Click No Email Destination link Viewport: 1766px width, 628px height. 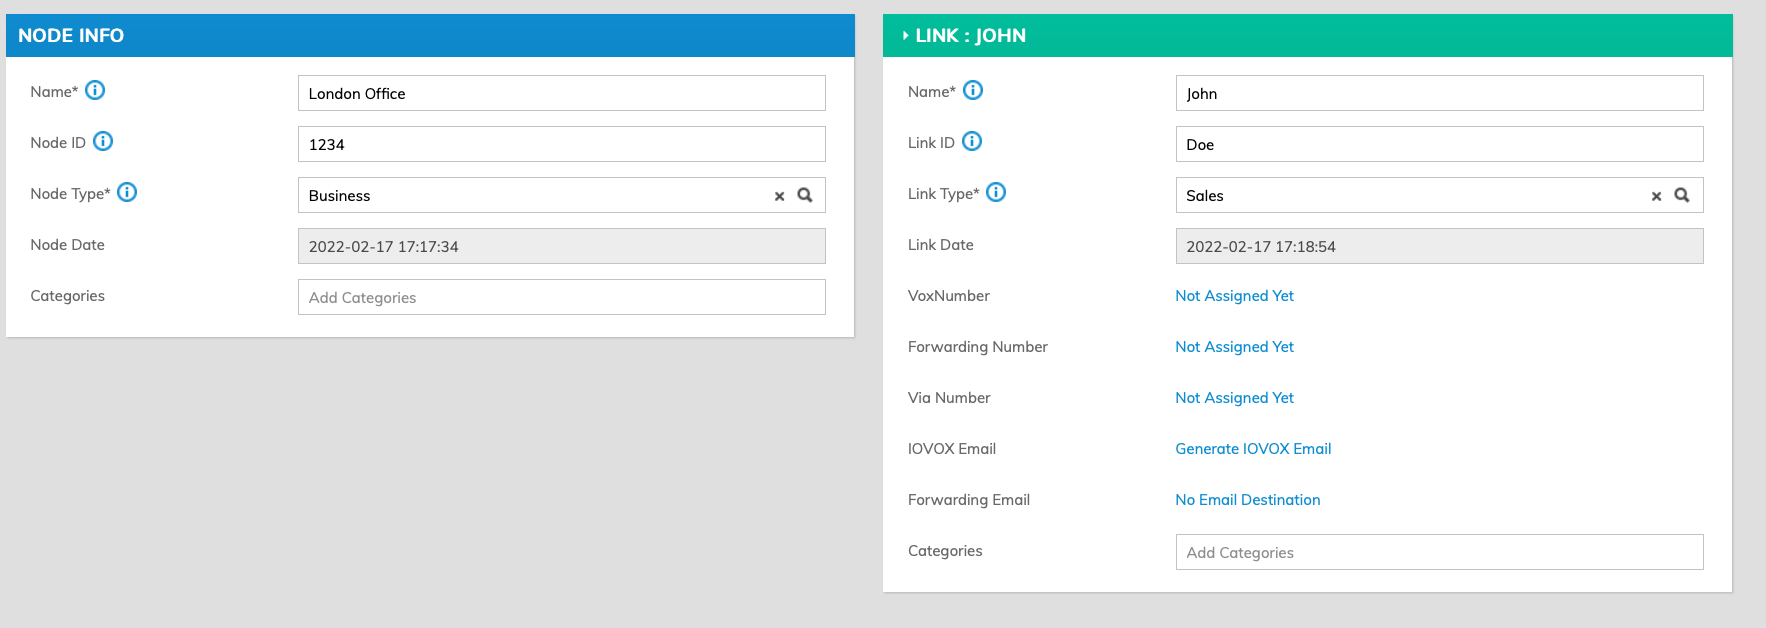tap(1247, 500)
